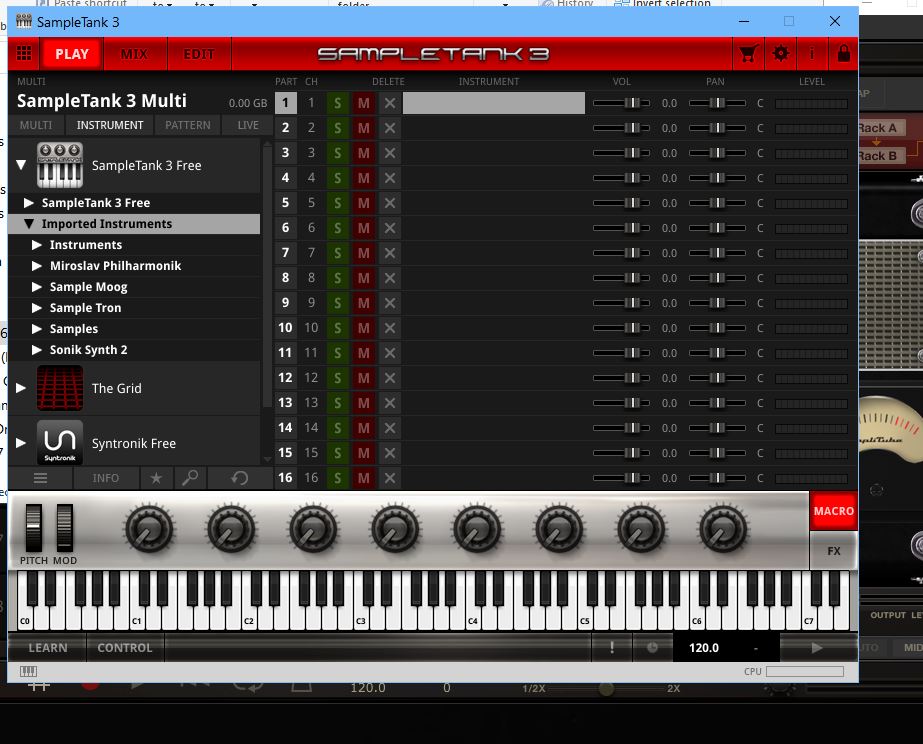Screen dimensions: 923x744
Task: Click the keyboard icon in status bar
Action: [x=28, y=671]
